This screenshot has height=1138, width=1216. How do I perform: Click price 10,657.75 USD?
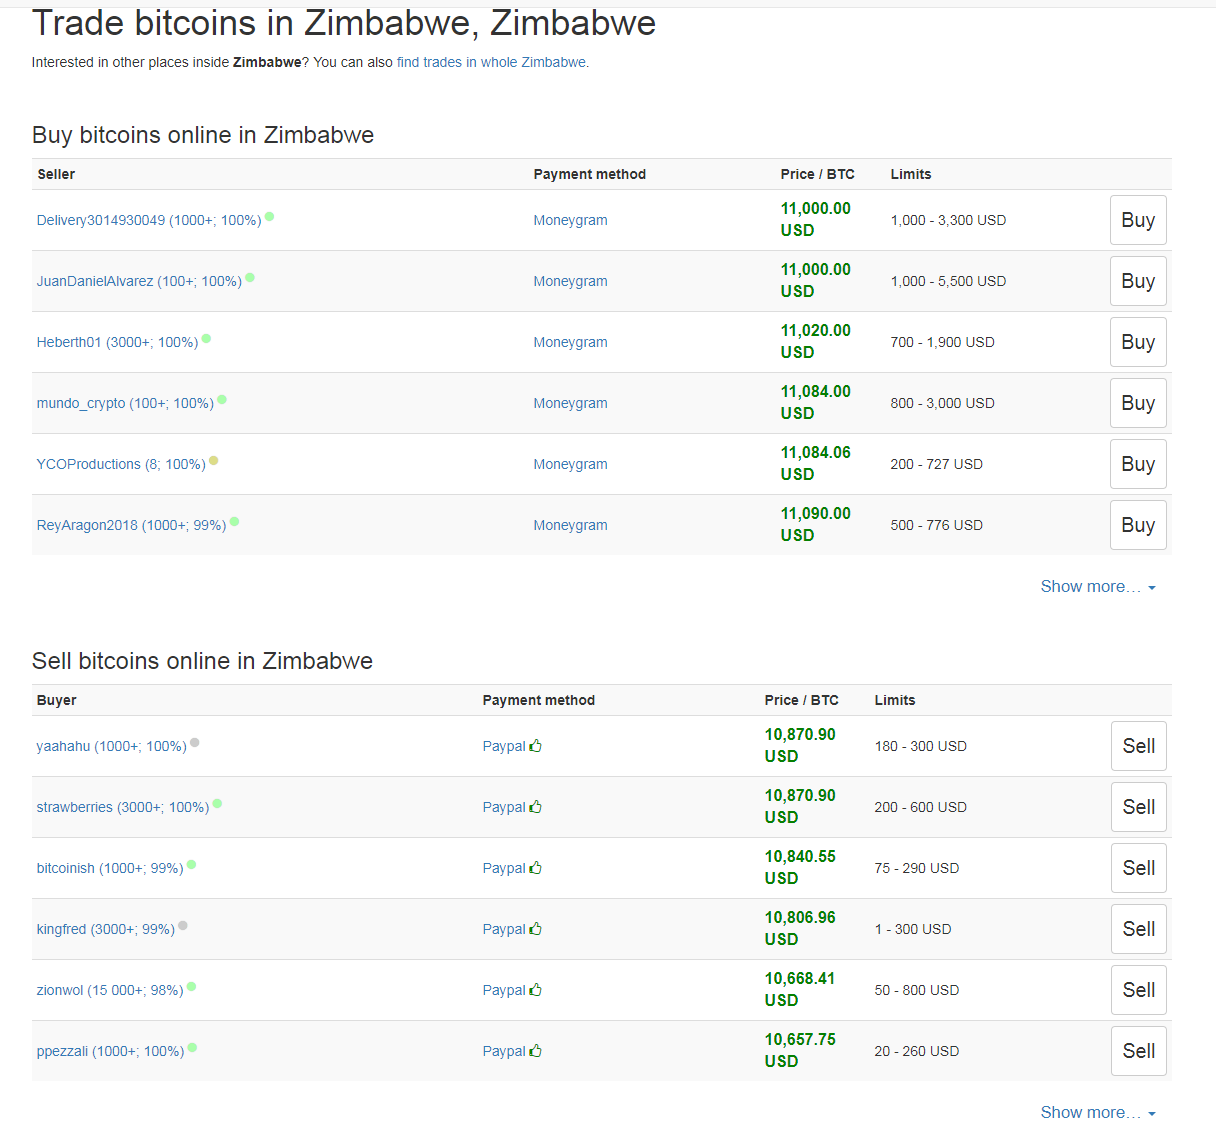[x=800, y=1051]
